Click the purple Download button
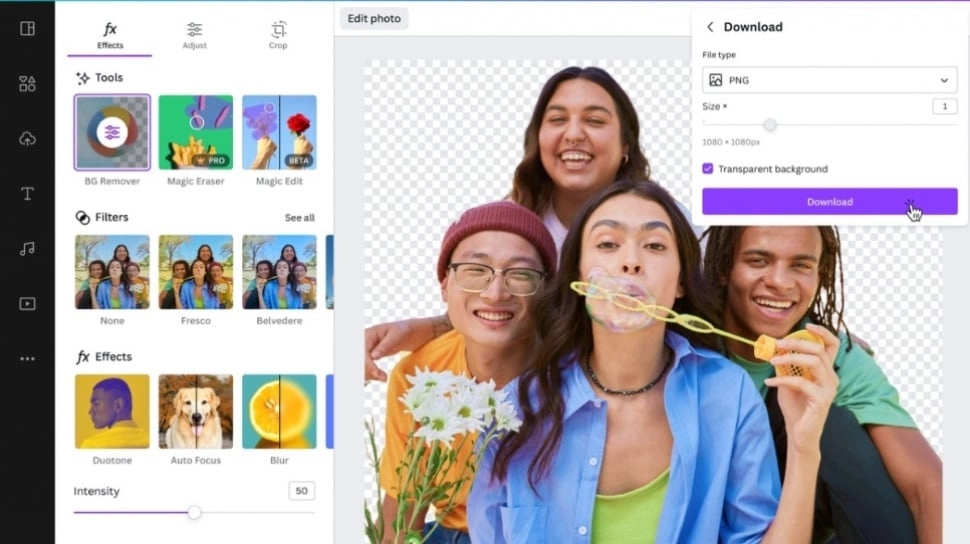Image resolution: width=970 pixels, height=544 pixels. 830,202
